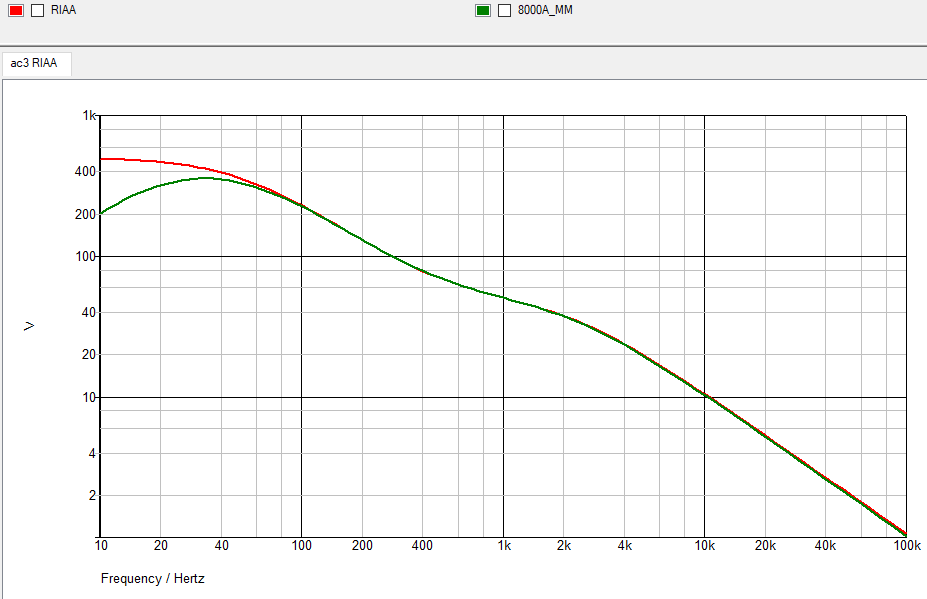
Task: Click the Frequency / Hertz axis label
Action: (153, 578)
